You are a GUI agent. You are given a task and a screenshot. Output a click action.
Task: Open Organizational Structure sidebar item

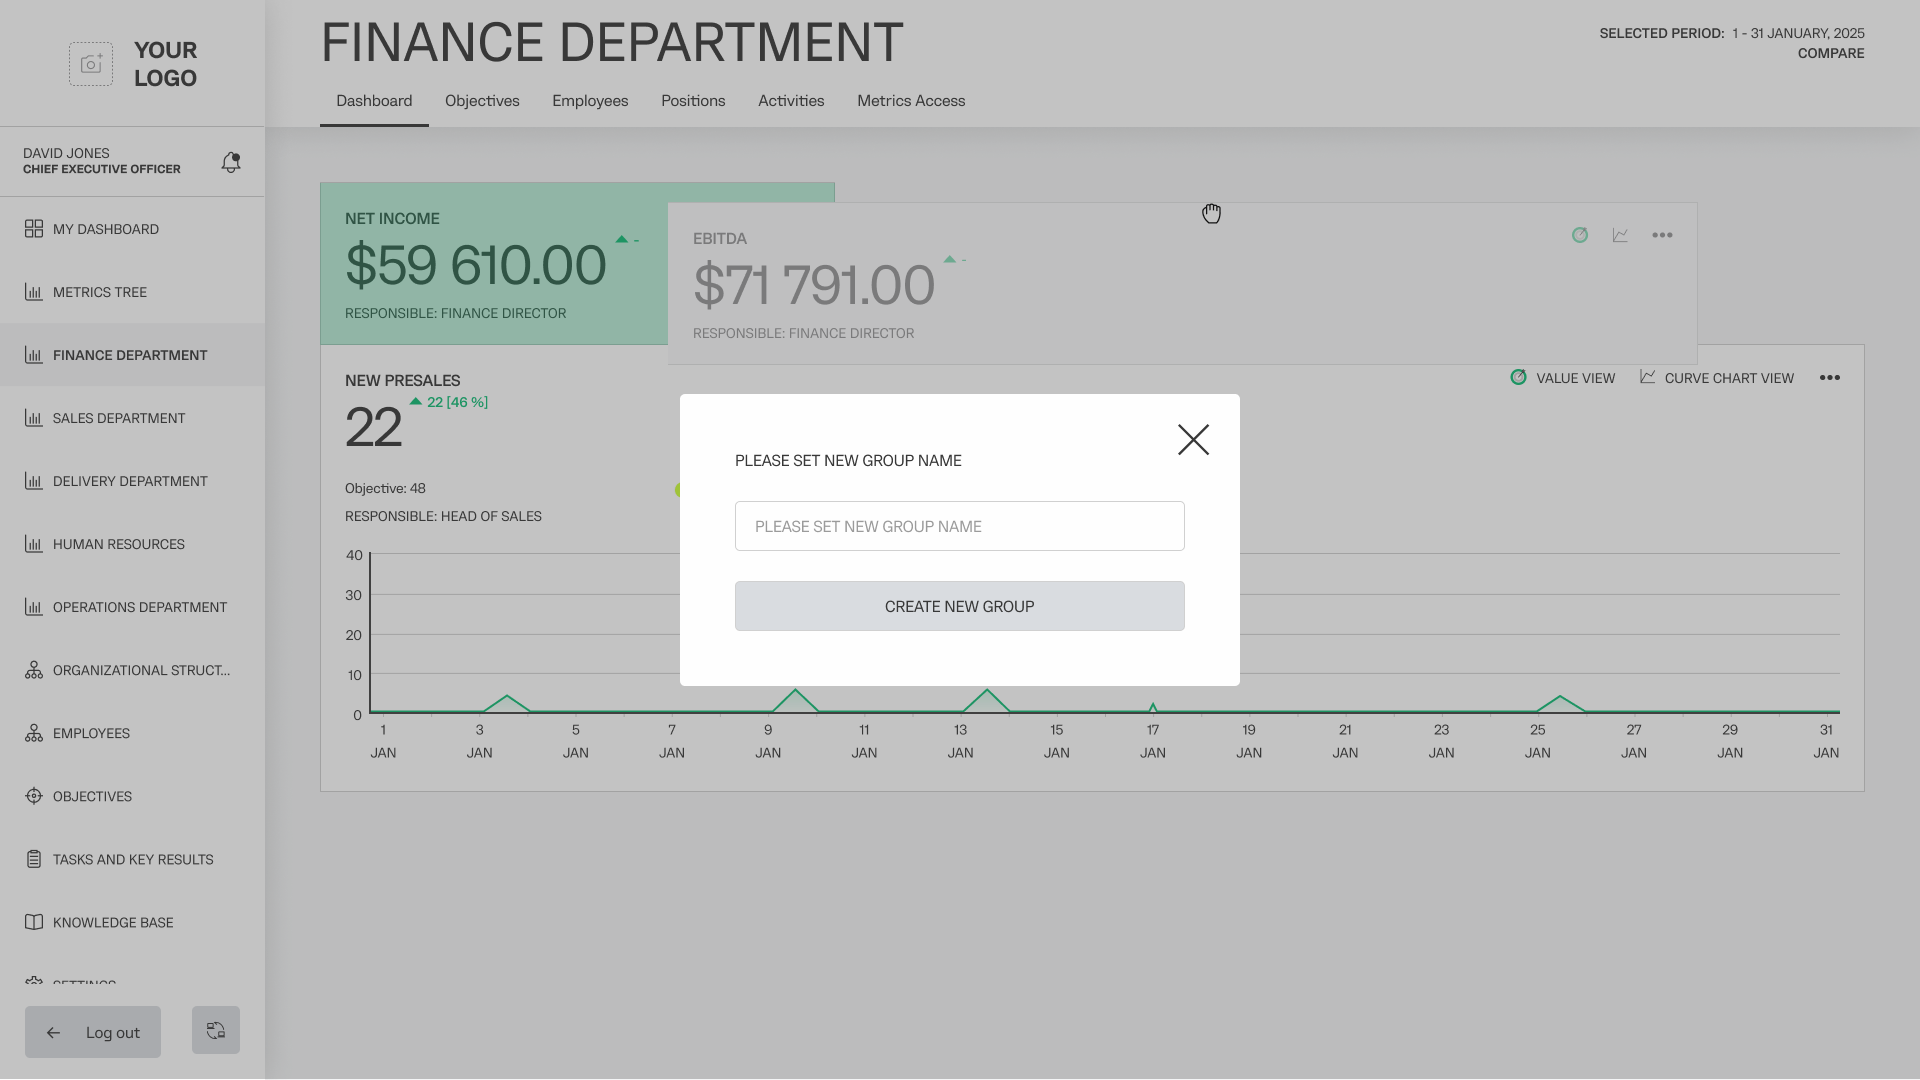click(x=140, y=670)
